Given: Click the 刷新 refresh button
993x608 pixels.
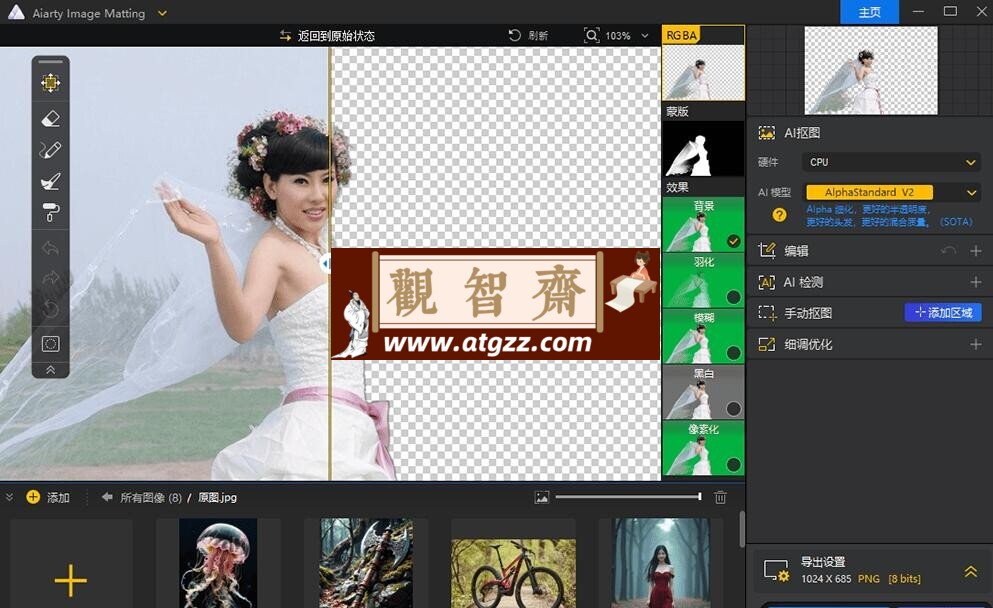Looking at the screenshot, I should pos(528,35).
